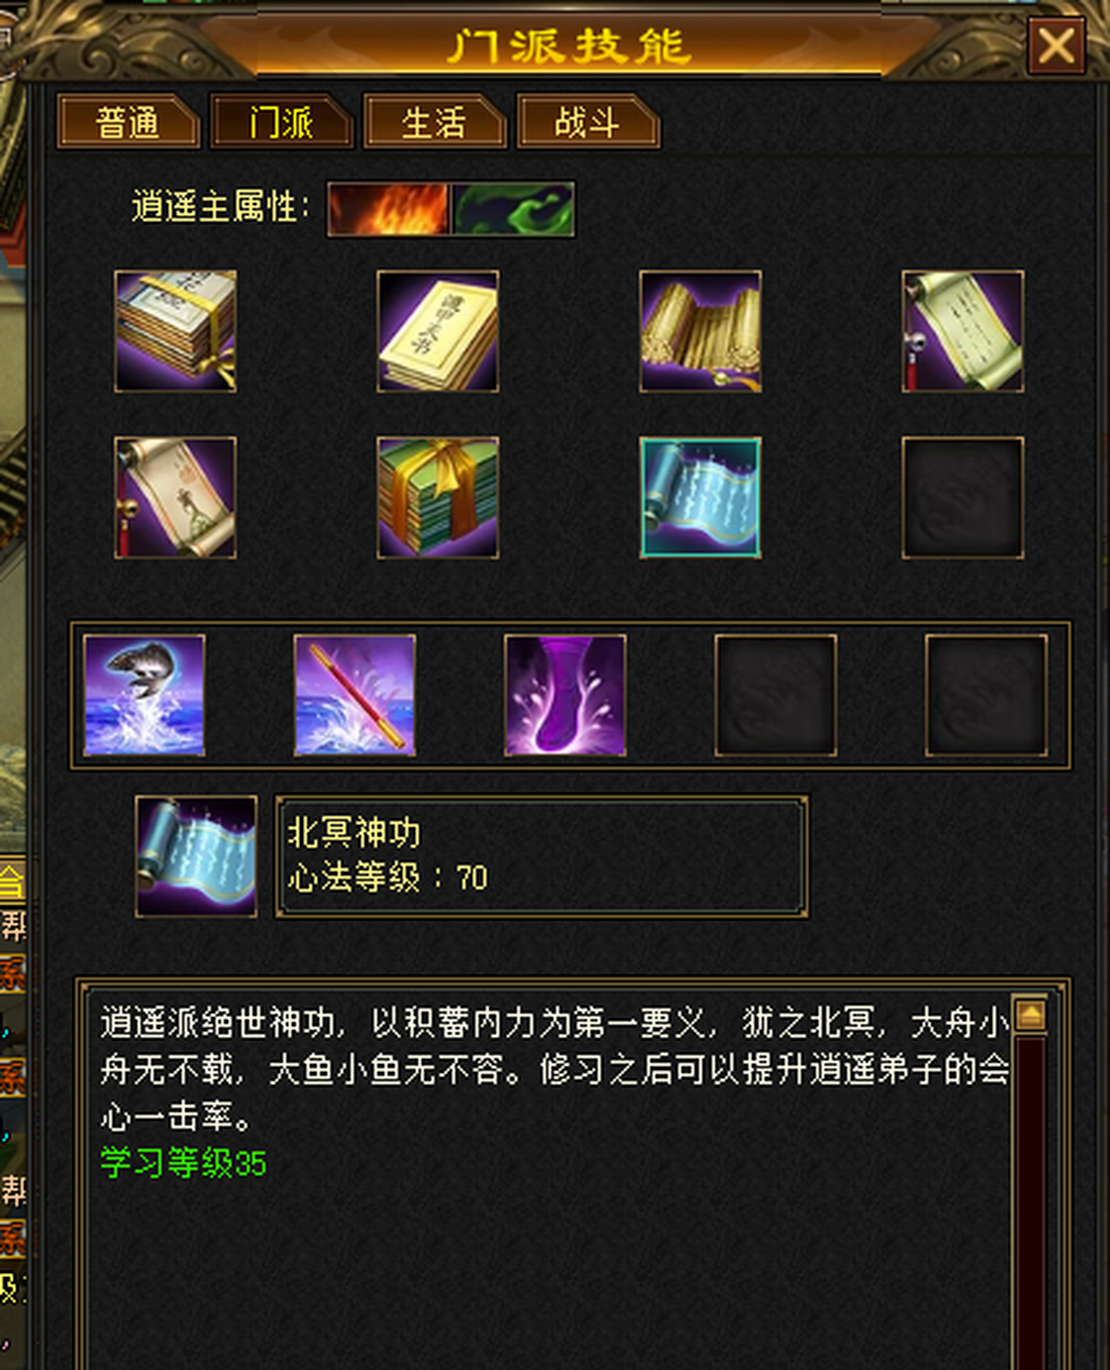The height and width of the screenshot is (1370, 1110).
Task: Click the scroll up arrow in description box
Action: (x=1030, y=1016)
